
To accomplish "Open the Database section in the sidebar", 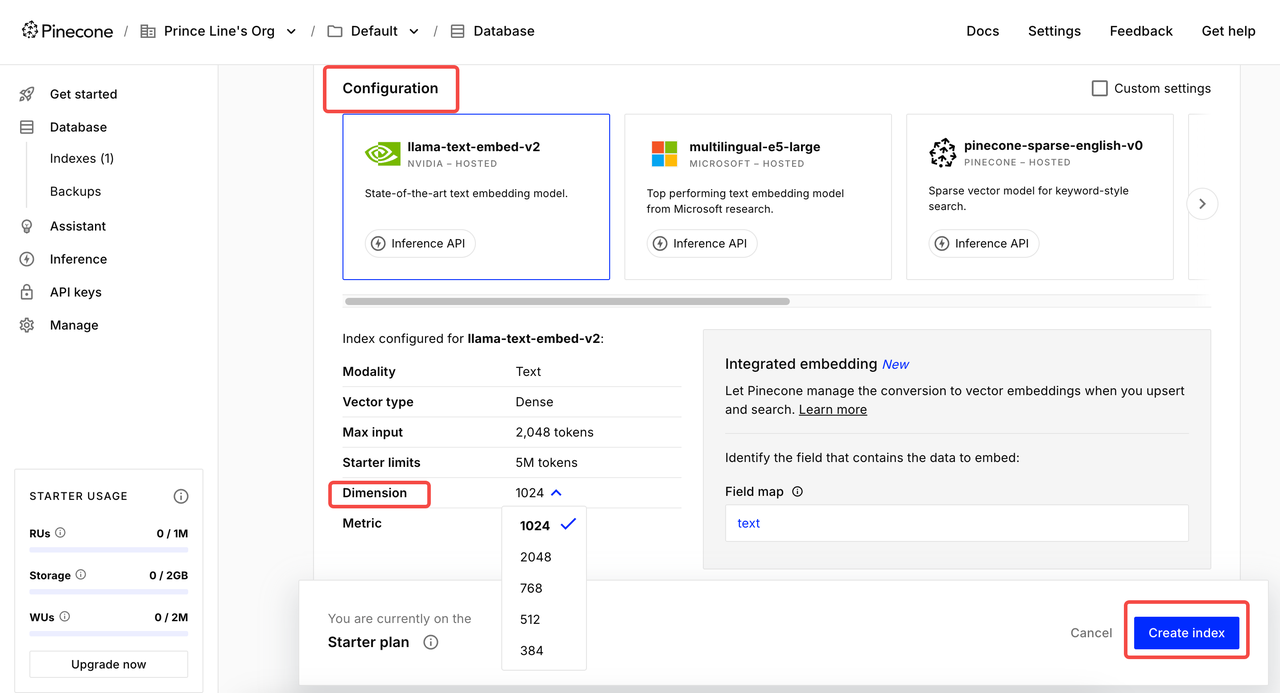I will point(78,127).
